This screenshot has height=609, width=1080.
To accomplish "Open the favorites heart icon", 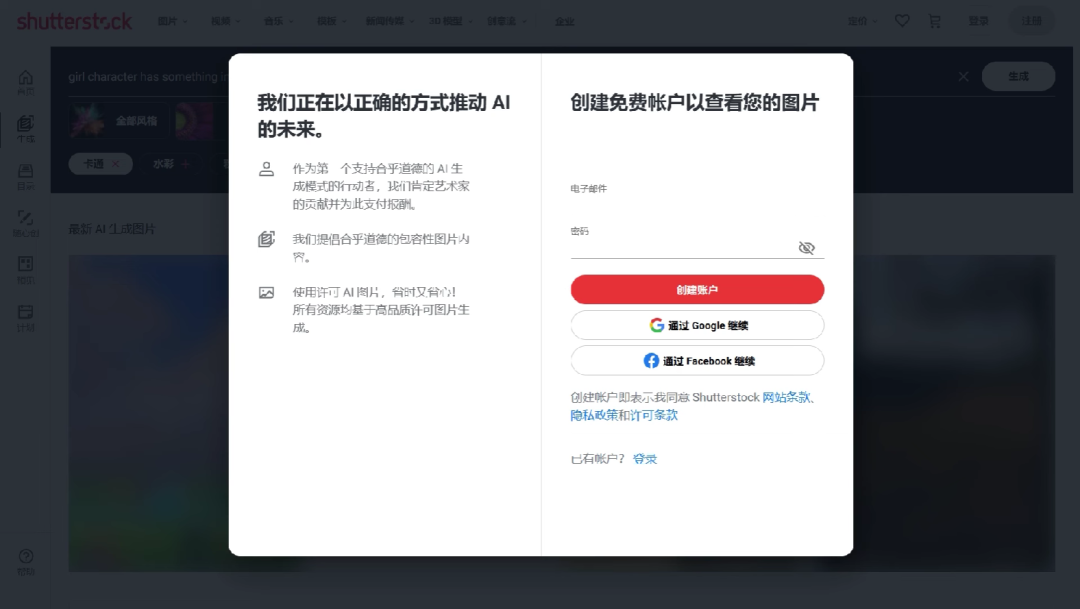I will click(902, 20).
